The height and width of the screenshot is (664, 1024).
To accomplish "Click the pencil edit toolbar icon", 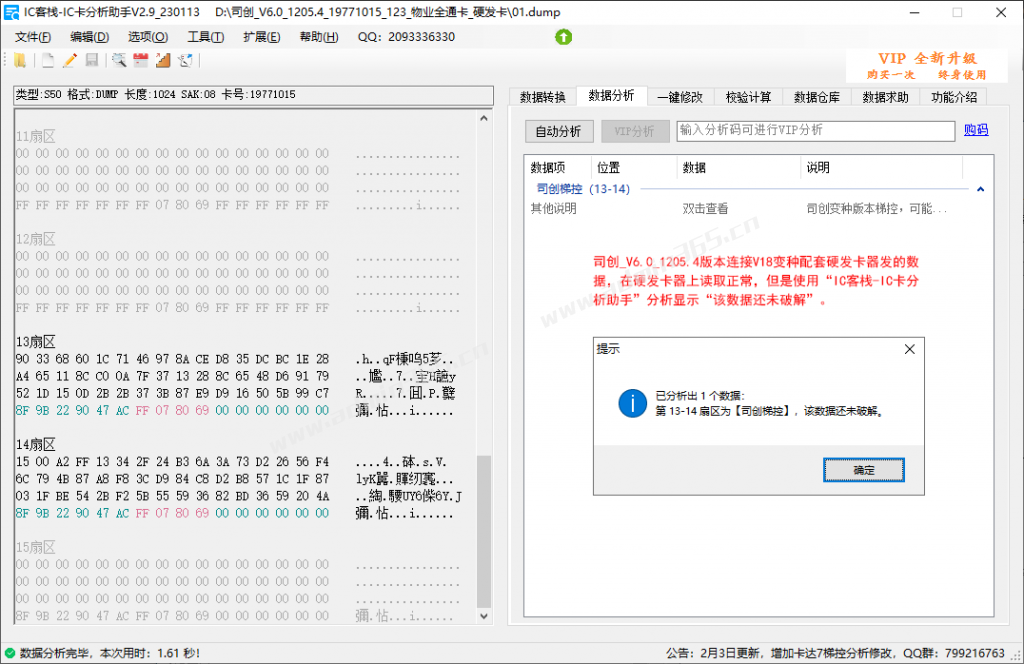I will tap(70, 61).
